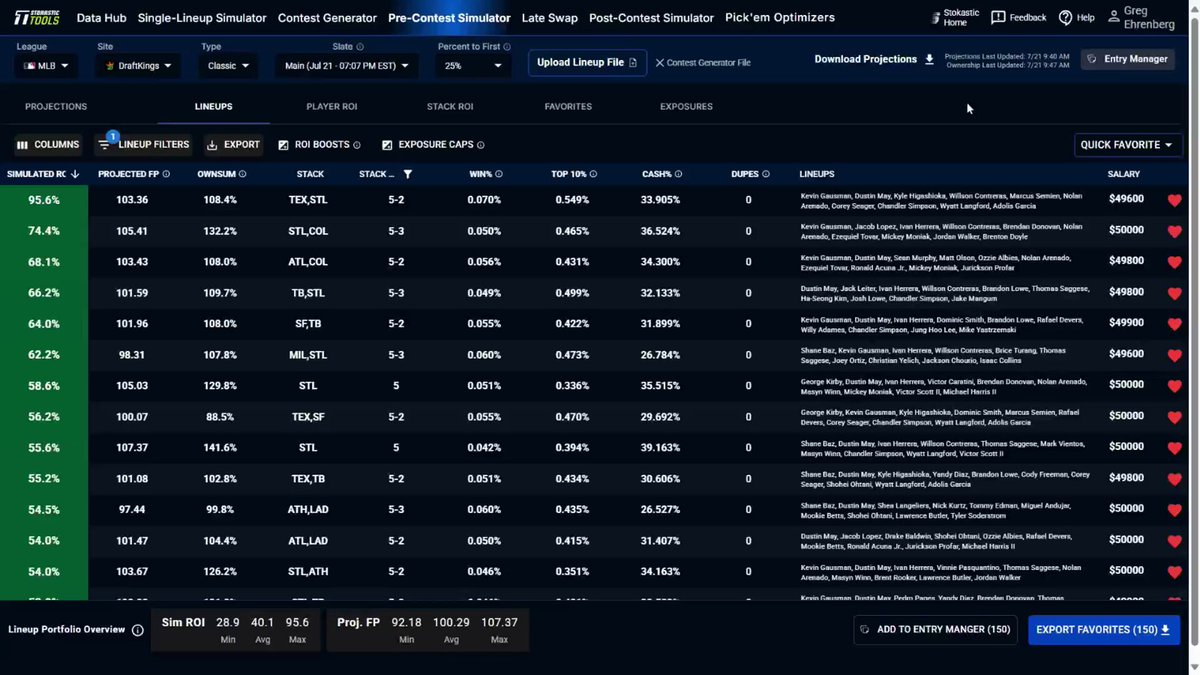Viewport: 1200px width, 675px height.
Task: Toggle heart on the 55.6% STL lineup
Action: tap(1175, 447)
